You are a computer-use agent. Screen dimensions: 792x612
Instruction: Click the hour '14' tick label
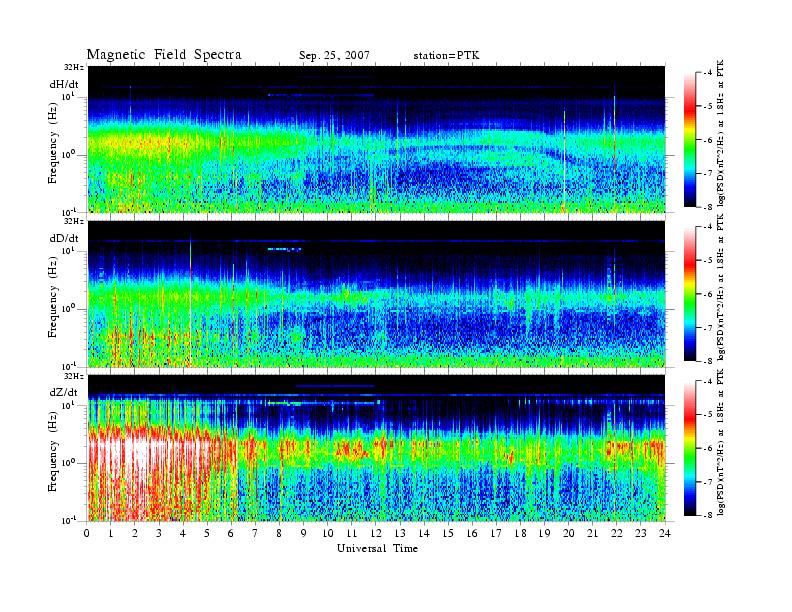424,534
